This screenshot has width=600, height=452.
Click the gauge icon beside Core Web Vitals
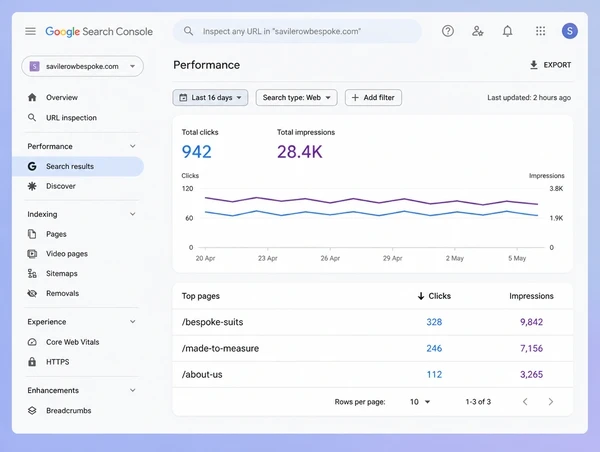pos(32,342)
